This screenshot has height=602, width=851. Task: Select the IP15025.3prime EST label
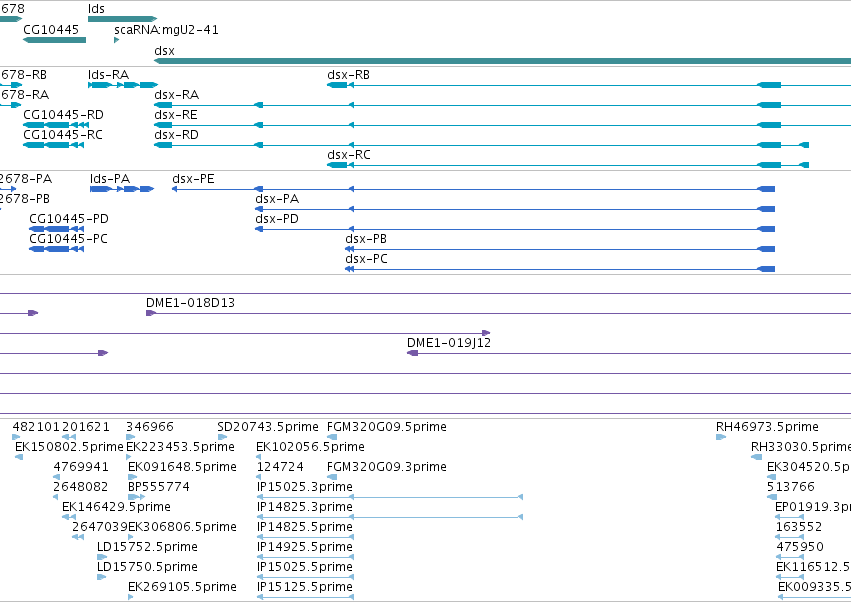click(x=304, y=487)
